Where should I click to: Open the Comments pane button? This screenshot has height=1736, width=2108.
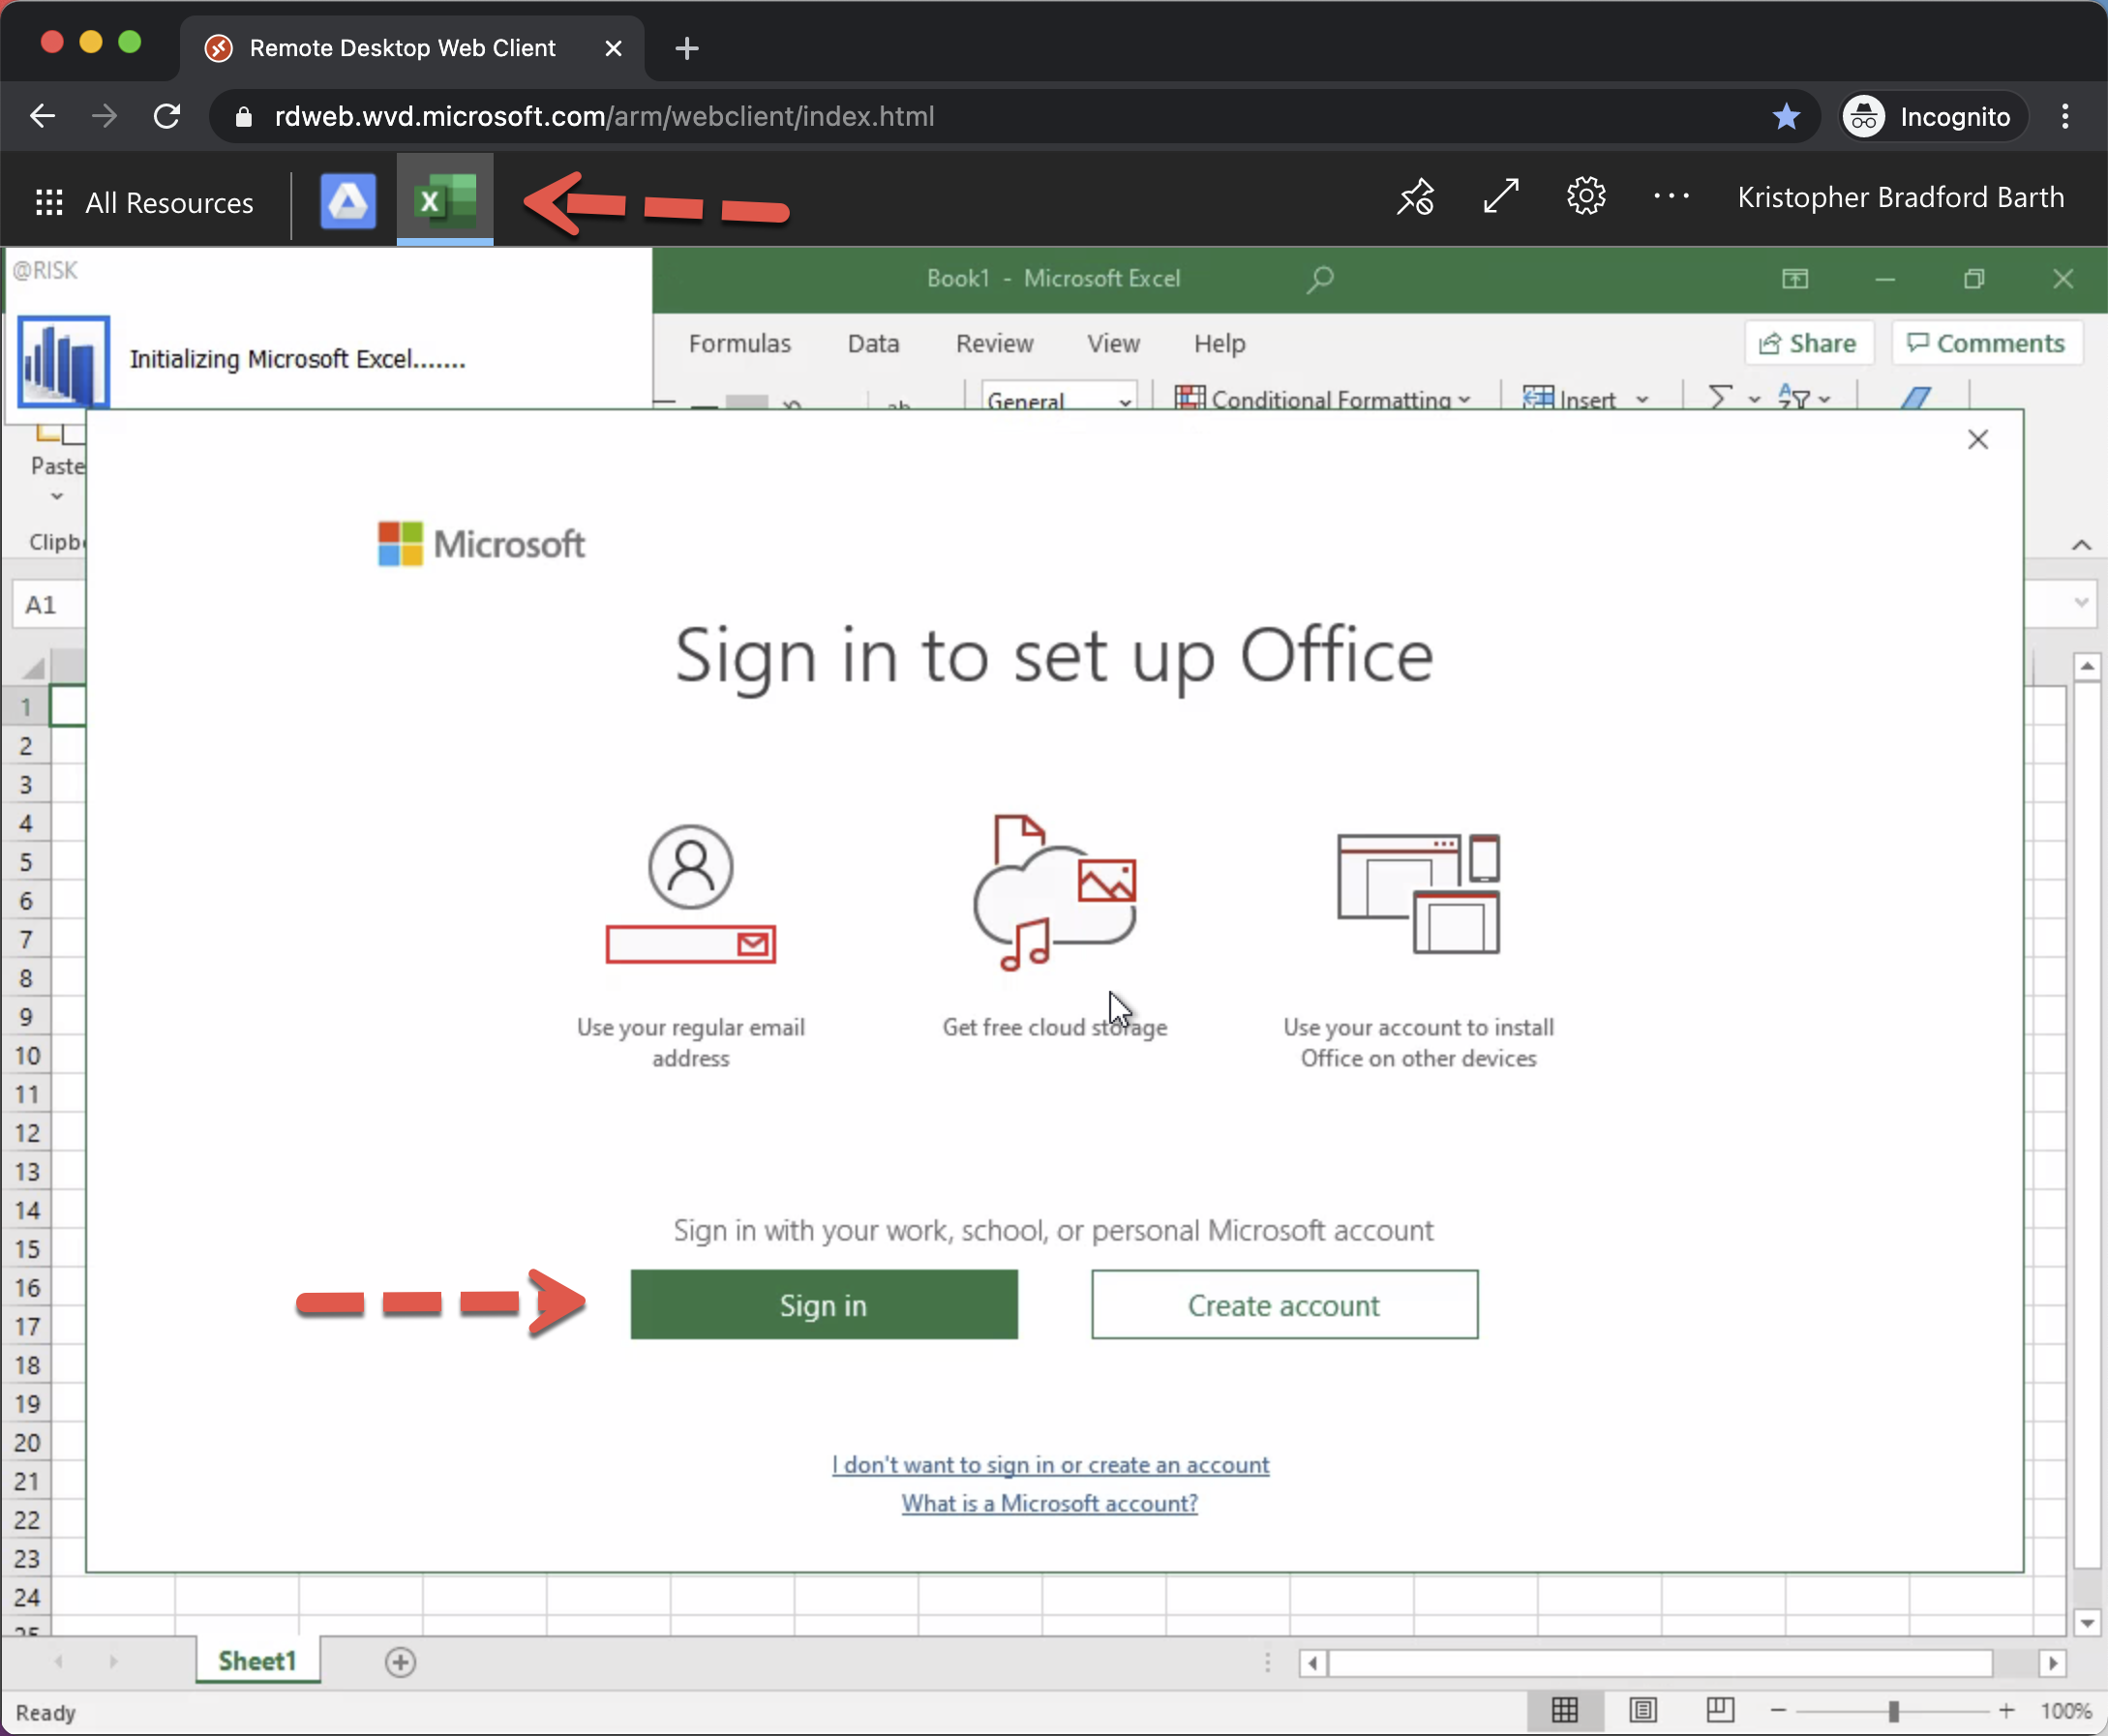(1986, 344)
